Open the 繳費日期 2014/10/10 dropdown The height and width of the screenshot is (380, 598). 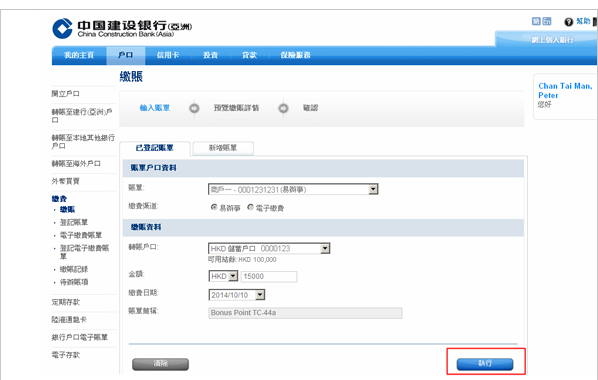[237, 295]
